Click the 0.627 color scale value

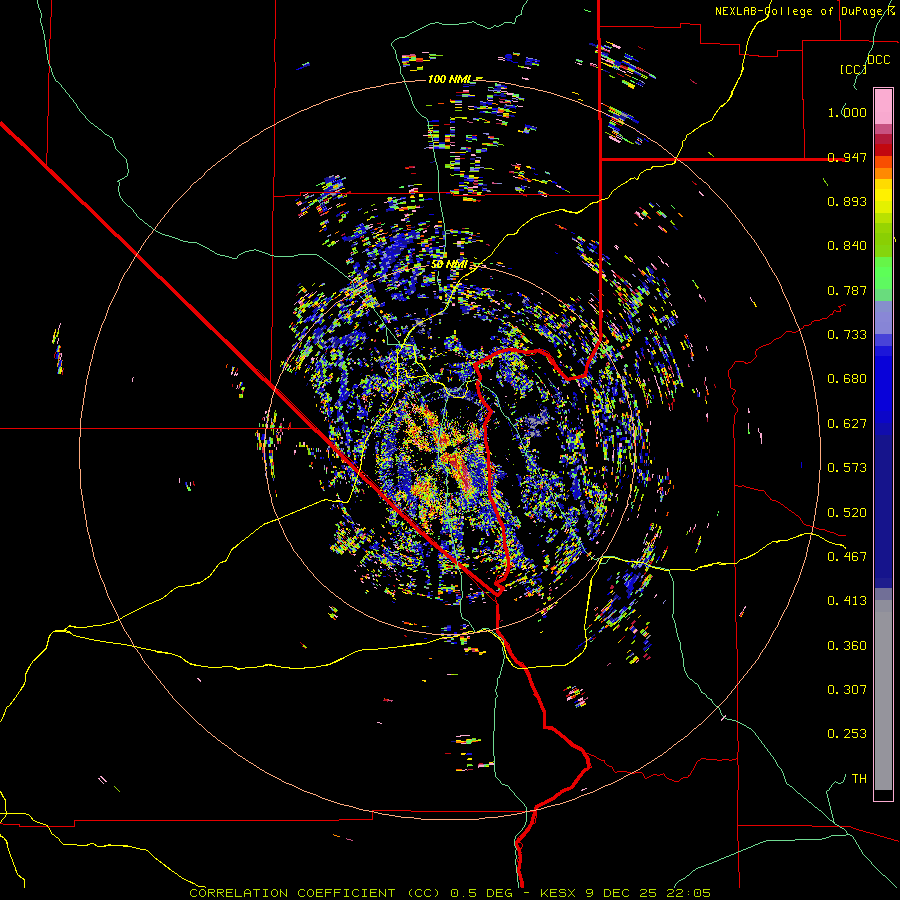click(x=847, y=424)
